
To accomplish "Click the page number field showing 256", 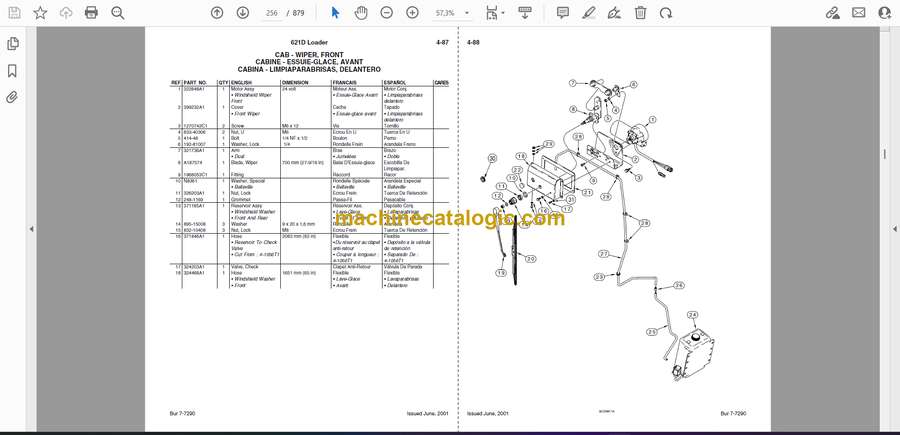I will coord(272,13).
